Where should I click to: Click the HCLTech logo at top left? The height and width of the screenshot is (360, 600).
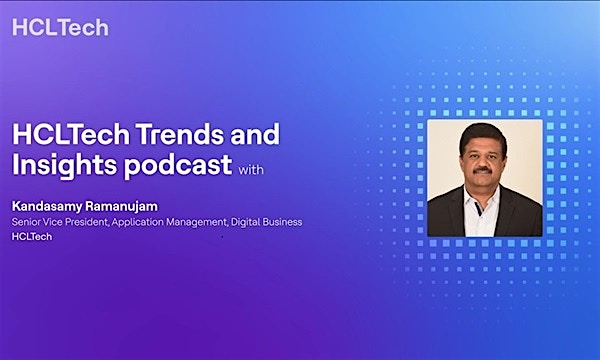pyautogui.click(x=60, y=28)
